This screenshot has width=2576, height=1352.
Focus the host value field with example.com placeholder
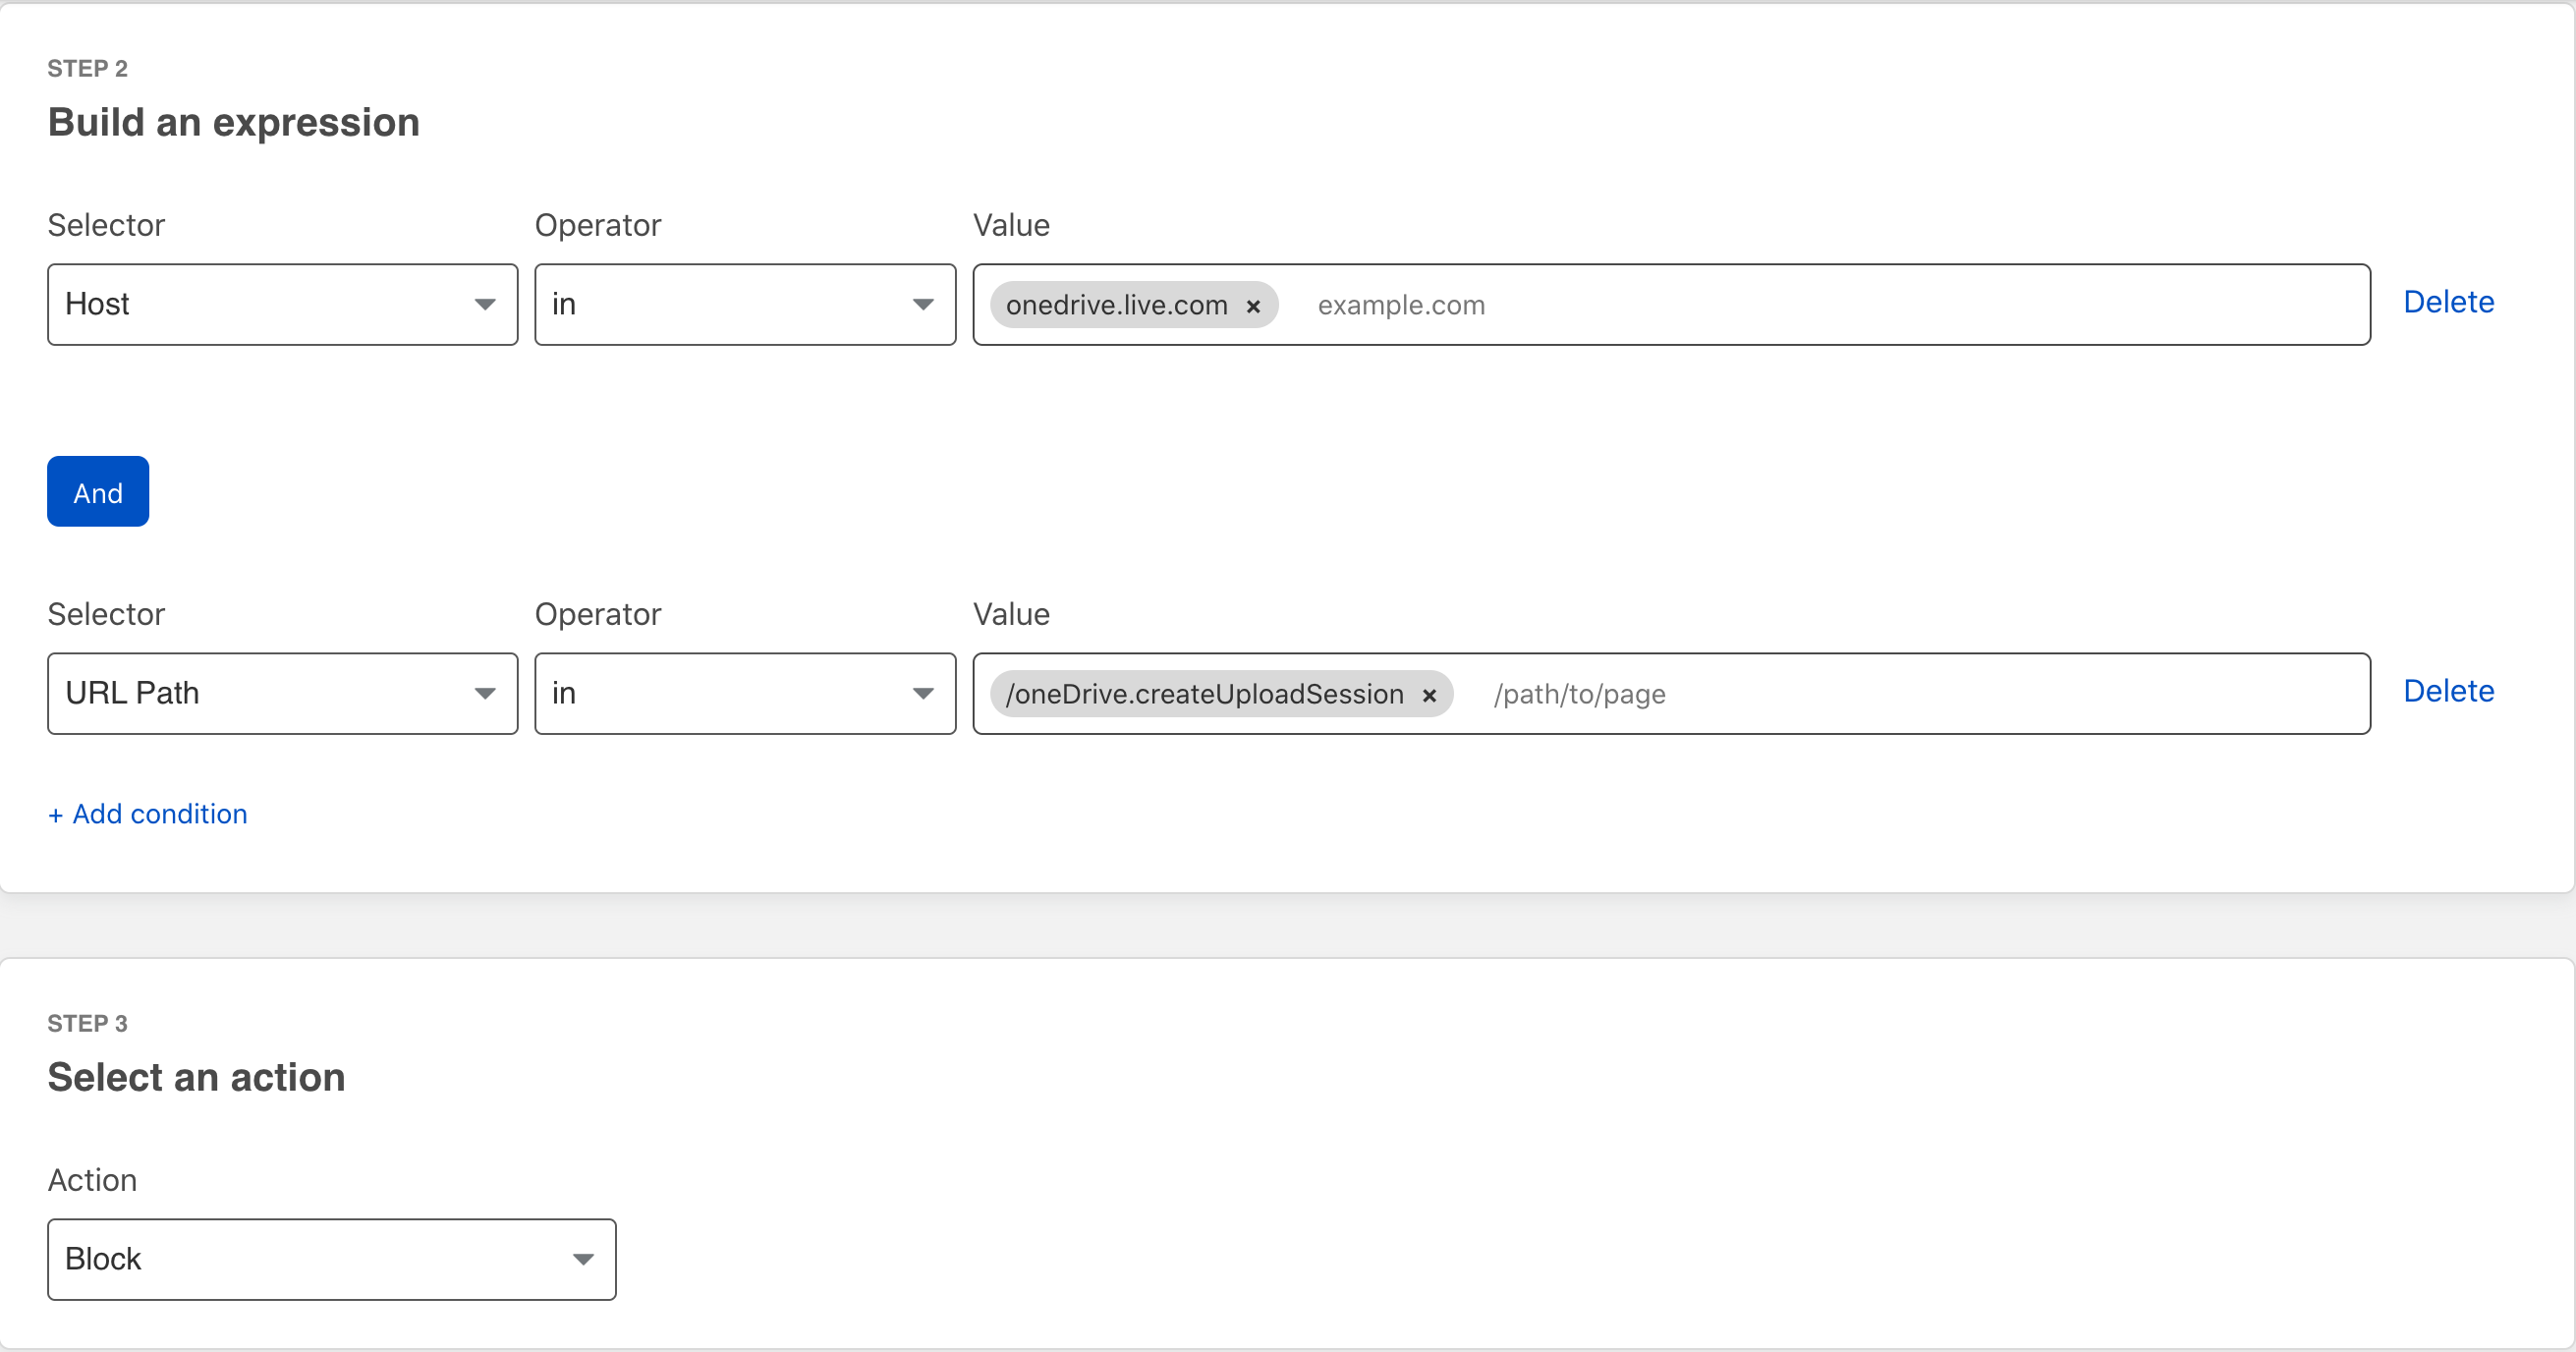click(x=1800, y=305)
